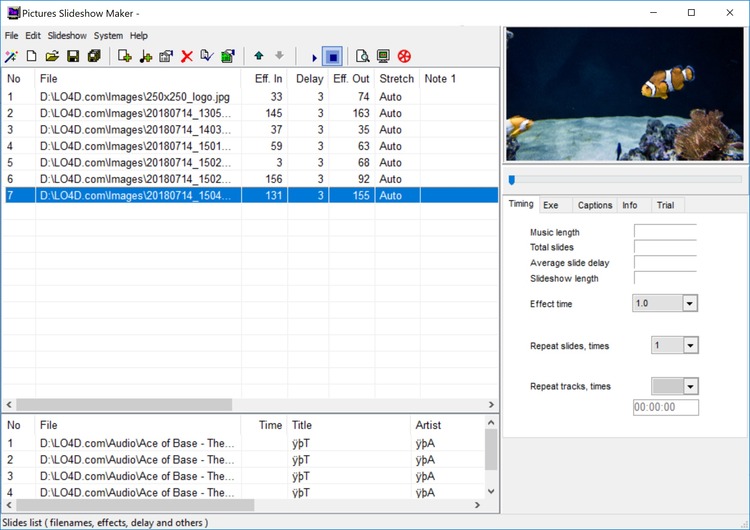The image size is (750, 530).
Task: Click the slides list File column header
Action: click(x=138, y=78)
